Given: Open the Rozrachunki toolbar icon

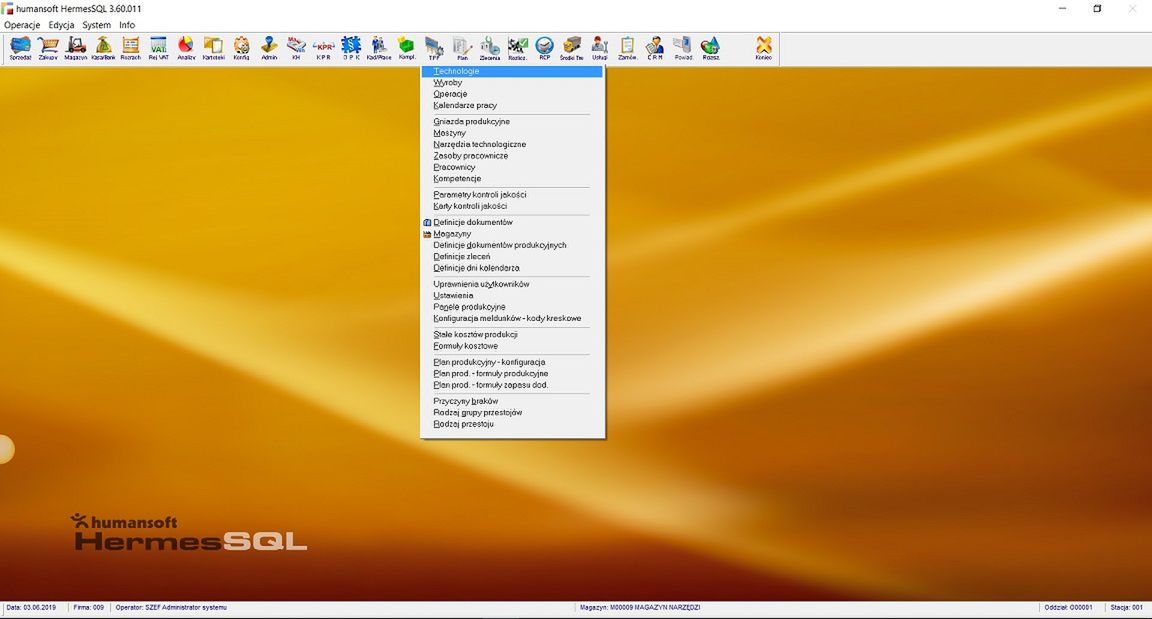Looking at the screenshot, I should pyautogui.click(x=131, y=48).
